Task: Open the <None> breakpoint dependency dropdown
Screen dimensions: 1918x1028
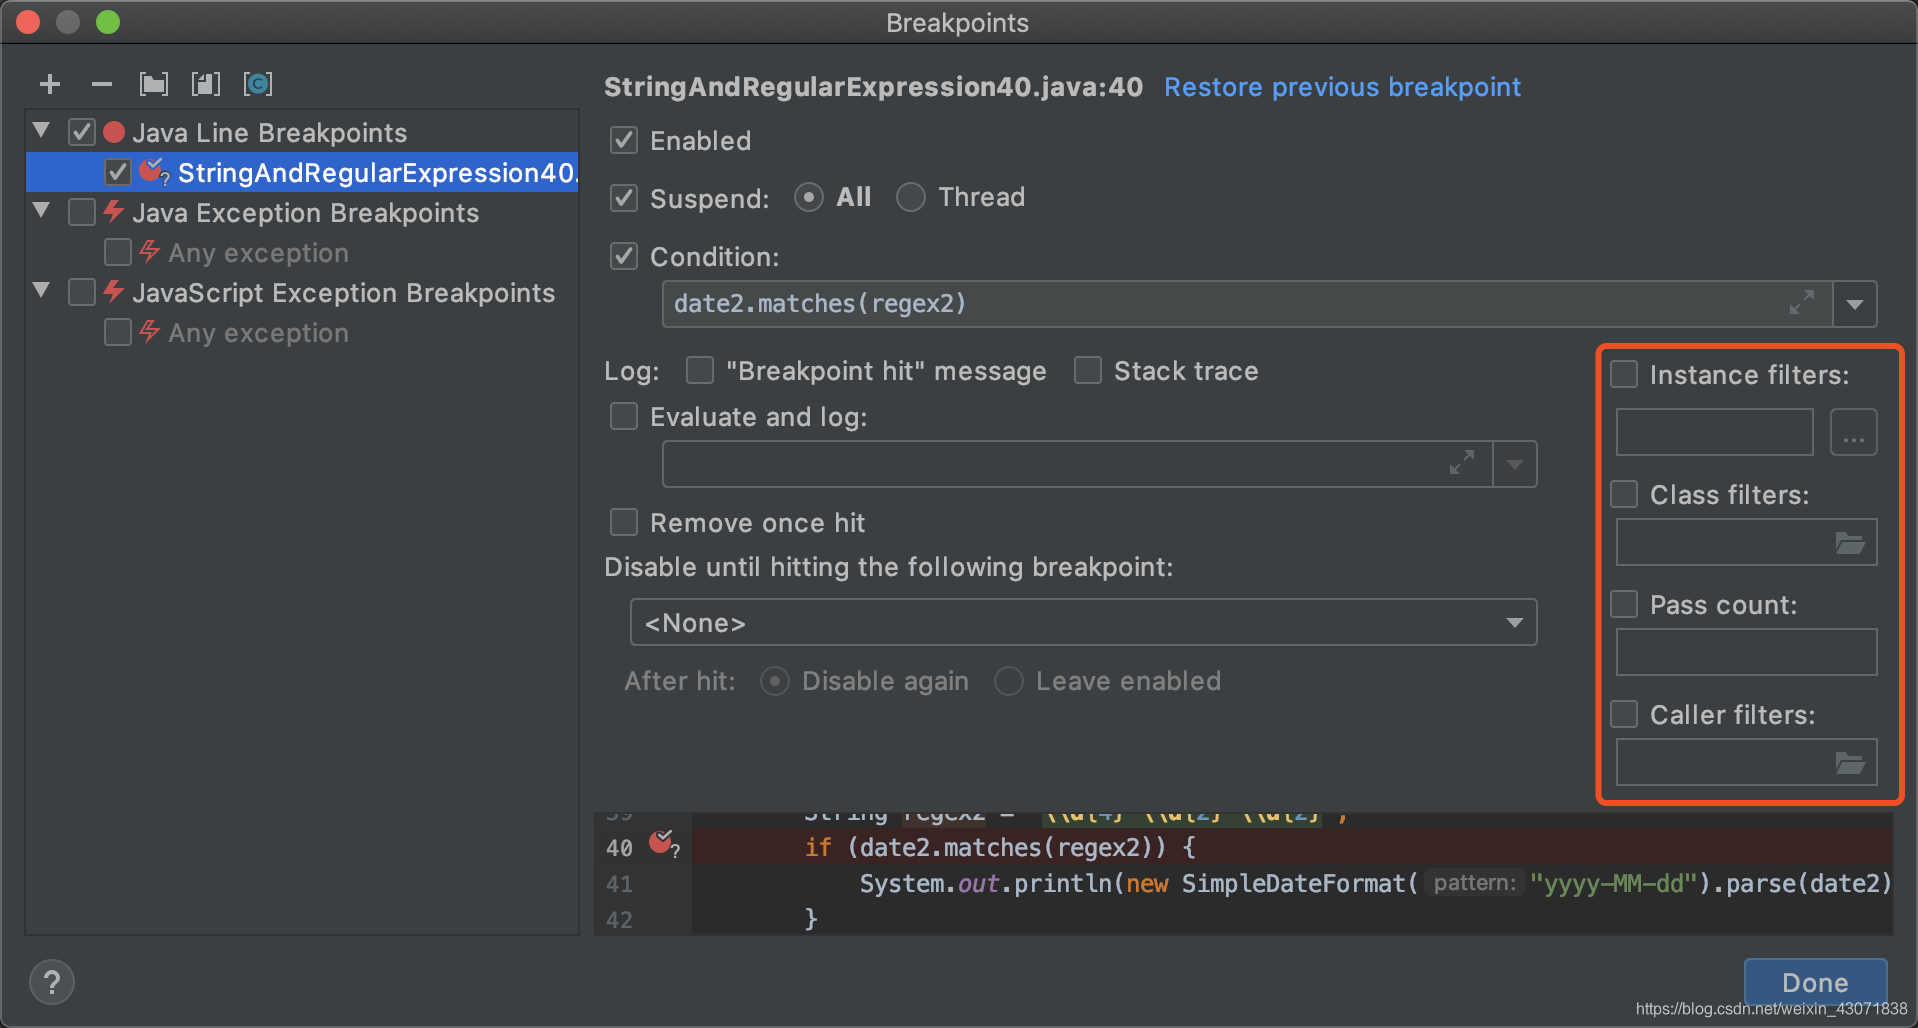Action: pyautogui.click(x=1083, y=622)
